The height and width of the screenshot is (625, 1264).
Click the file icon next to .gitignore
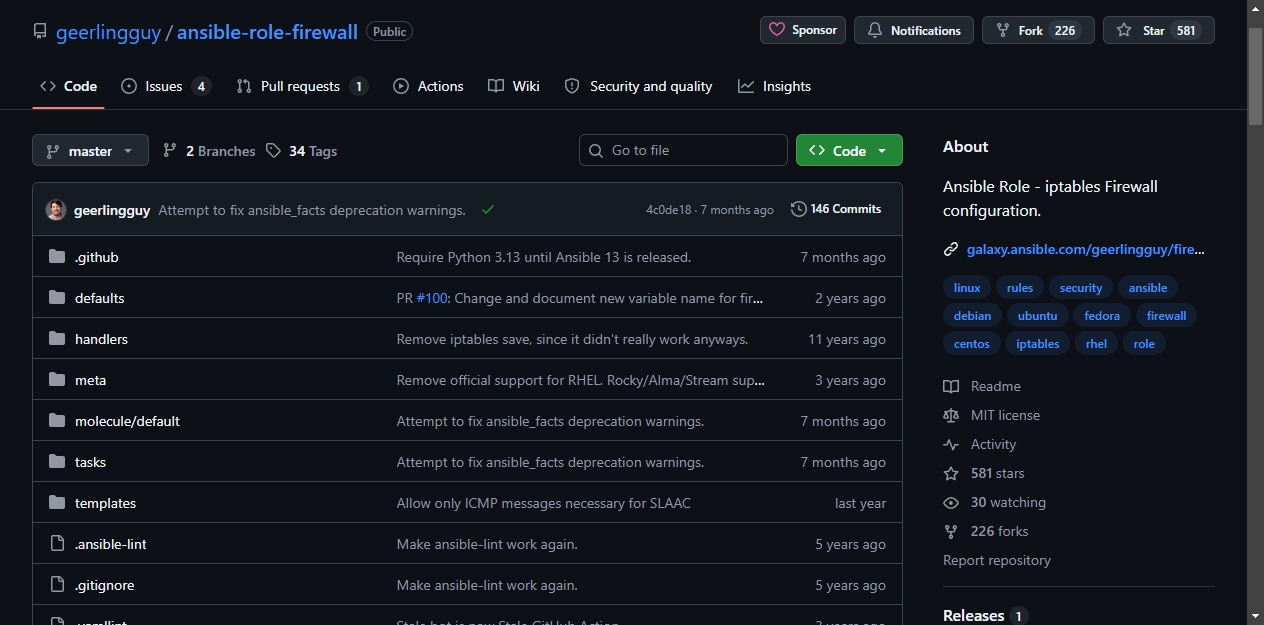pos(57,585)
